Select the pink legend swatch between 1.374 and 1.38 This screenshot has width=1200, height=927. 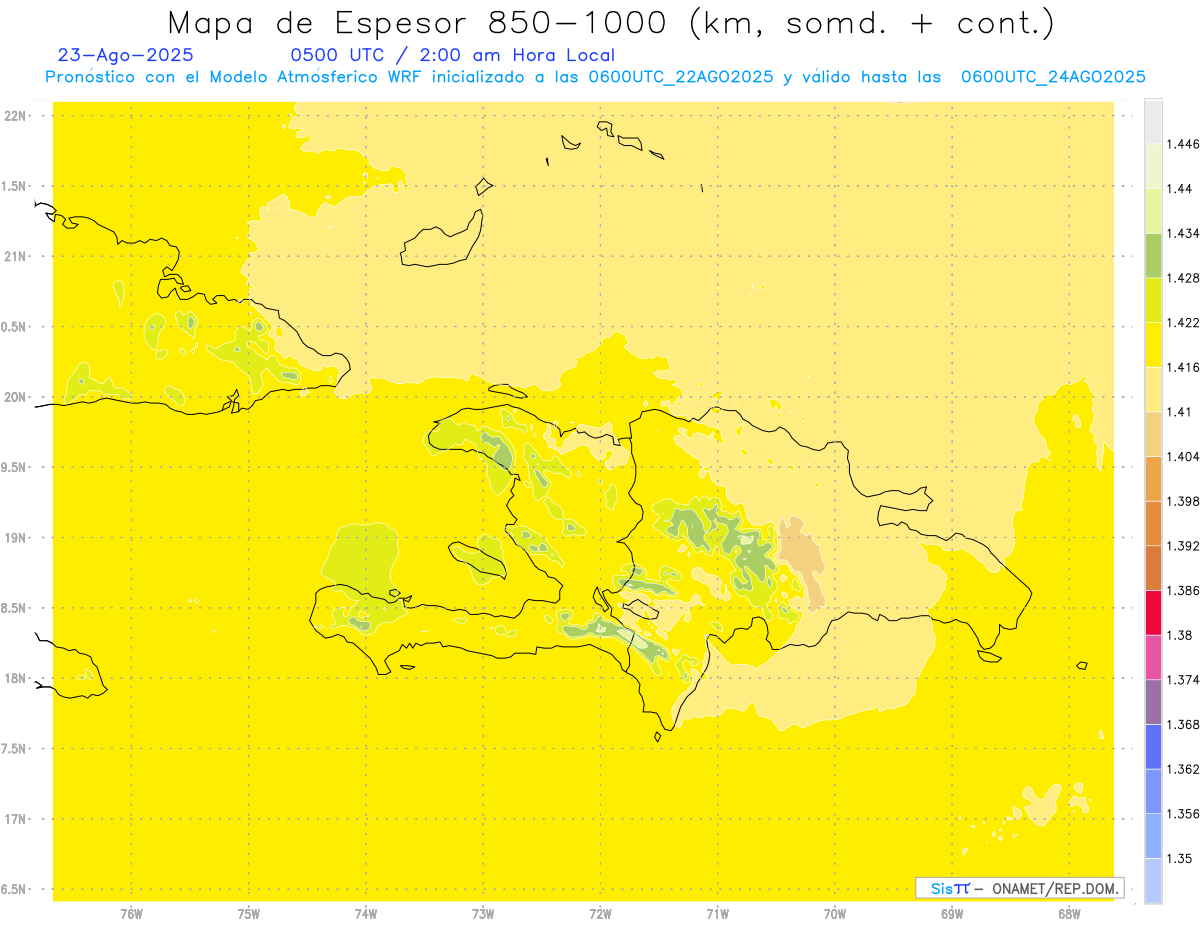pos(1153,657)
